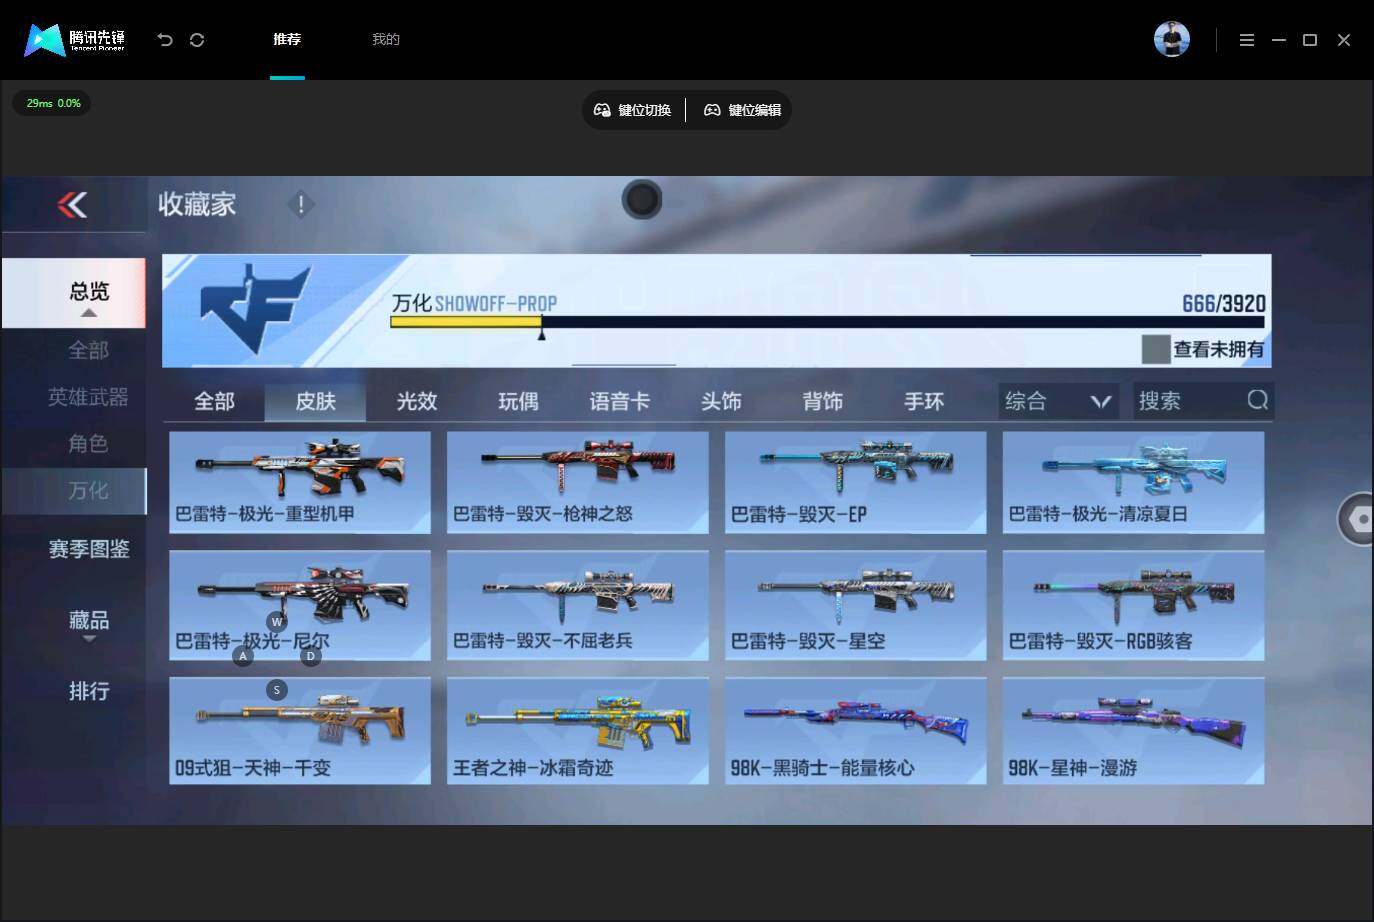Toggle the 查看未拥有 checkbox
Image resolution: width=1374 pixels, height=922 pixels.
pyautogui.click(x=1156, y=349)
